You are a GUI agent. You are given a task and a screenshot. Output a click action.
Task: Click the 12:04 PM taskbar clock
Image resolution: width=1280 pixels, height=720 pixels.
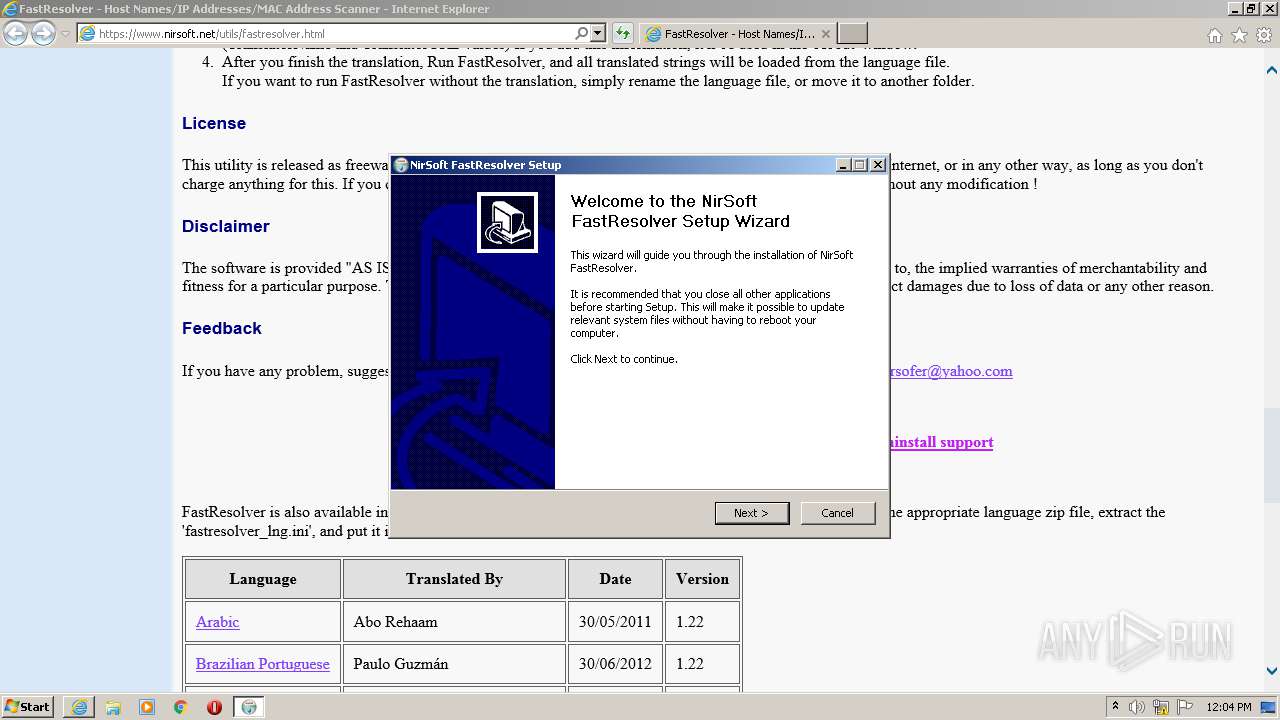(1228, 707)
